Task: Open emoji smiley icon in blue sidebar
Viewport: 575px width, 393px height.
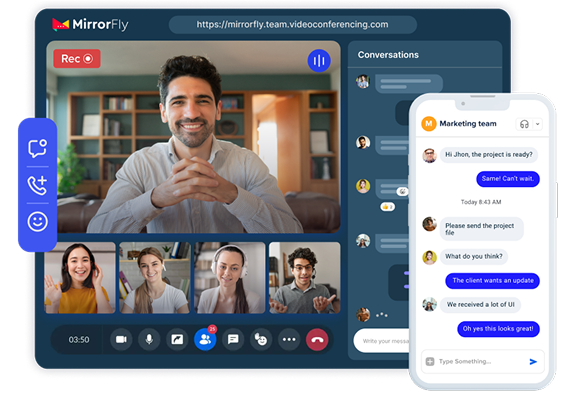Action: pos(37,221)
